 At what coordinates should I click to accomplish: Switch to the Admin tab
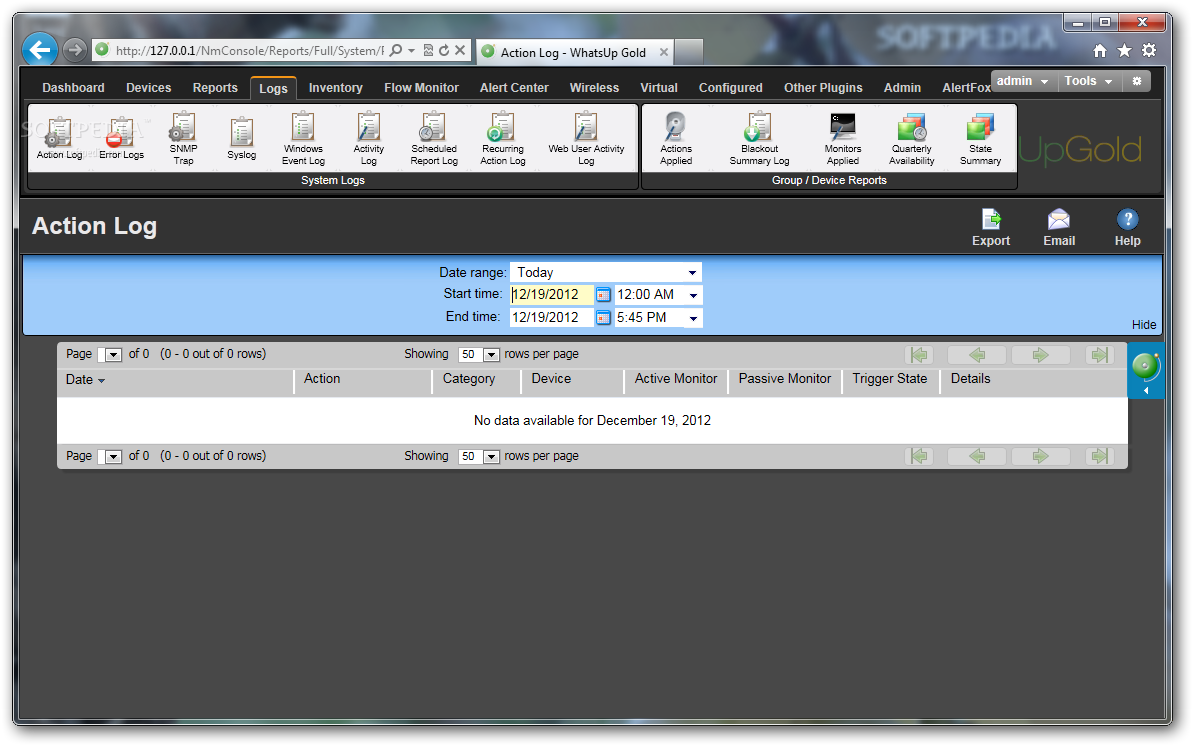tap(902, 88)
